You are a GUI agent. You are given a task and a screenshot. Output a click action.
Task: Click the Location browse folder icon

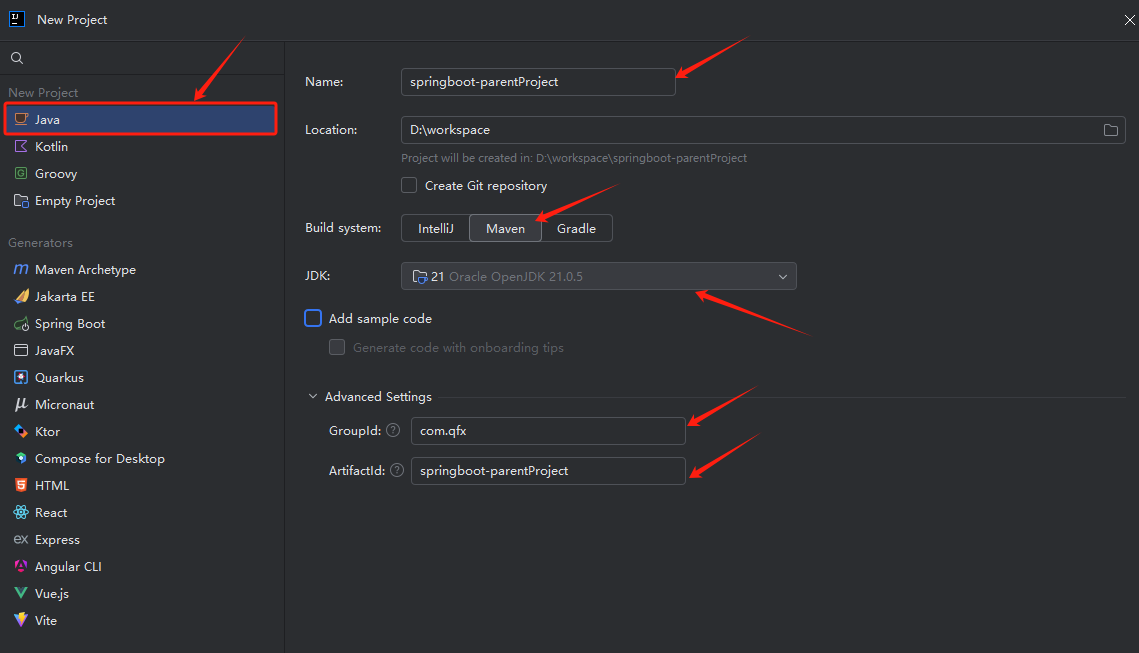coord(1111,130)
